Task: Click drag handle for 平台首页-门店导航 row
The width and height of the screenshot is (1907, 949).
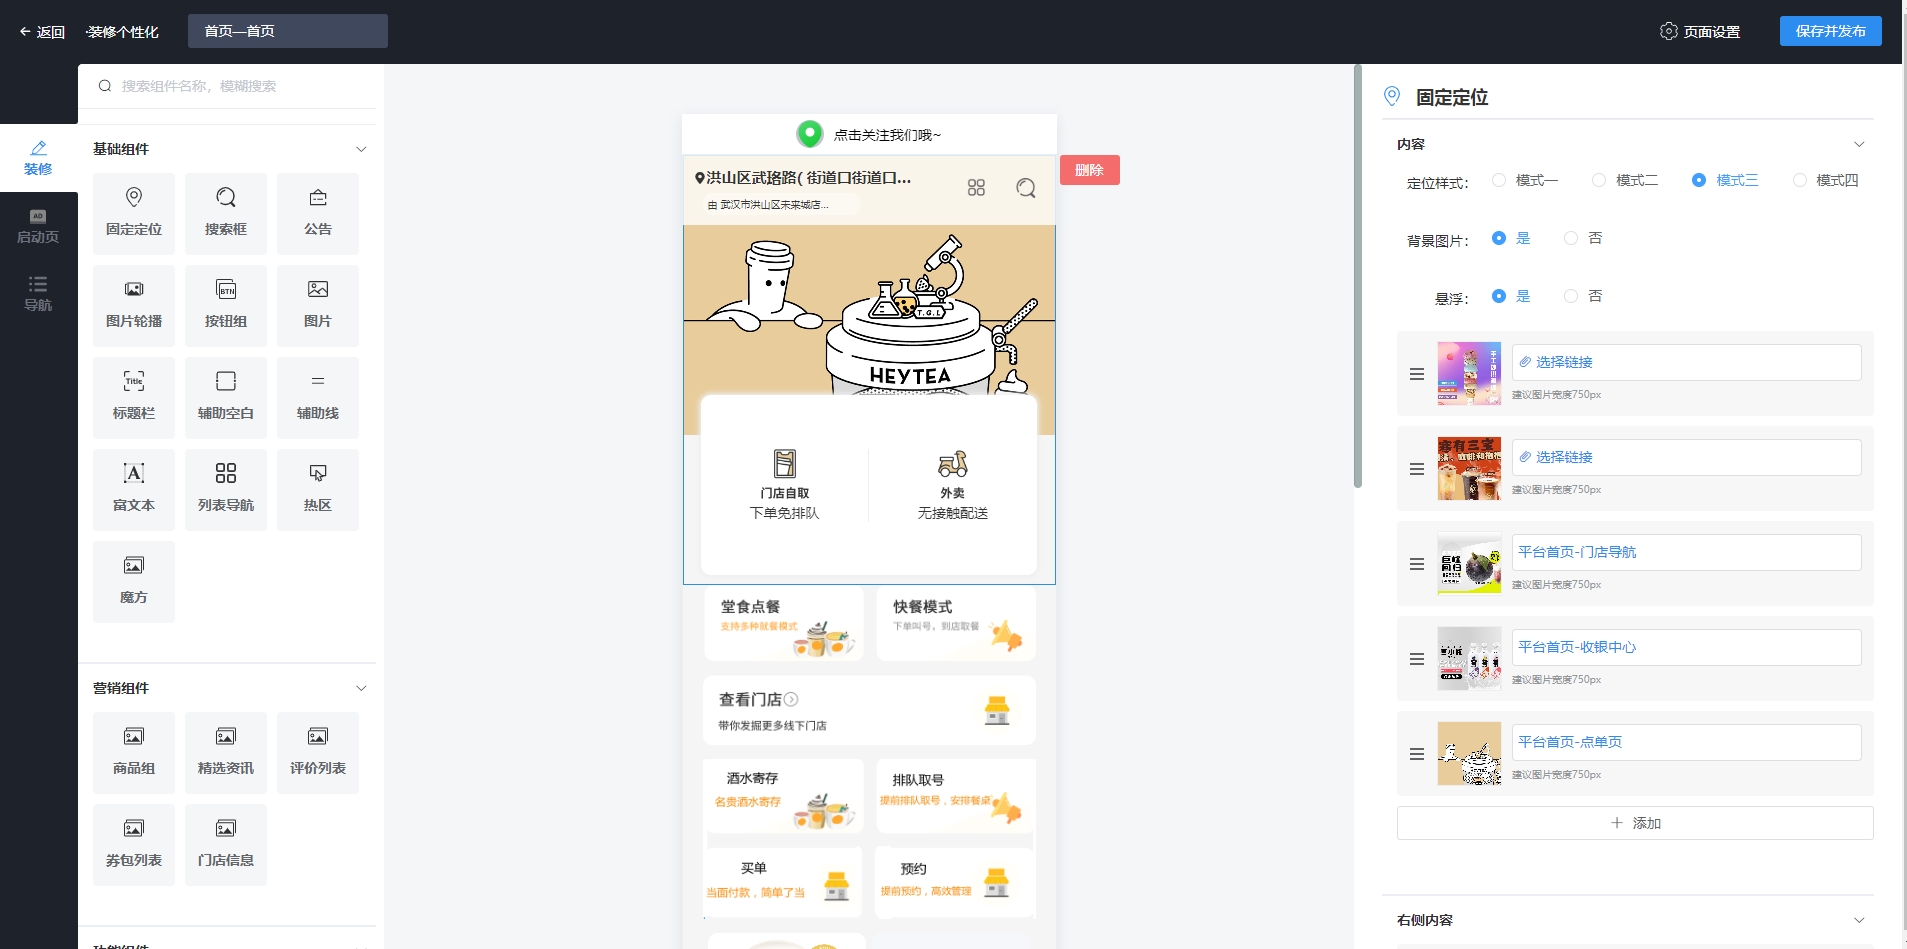Action: point(1417,564)
